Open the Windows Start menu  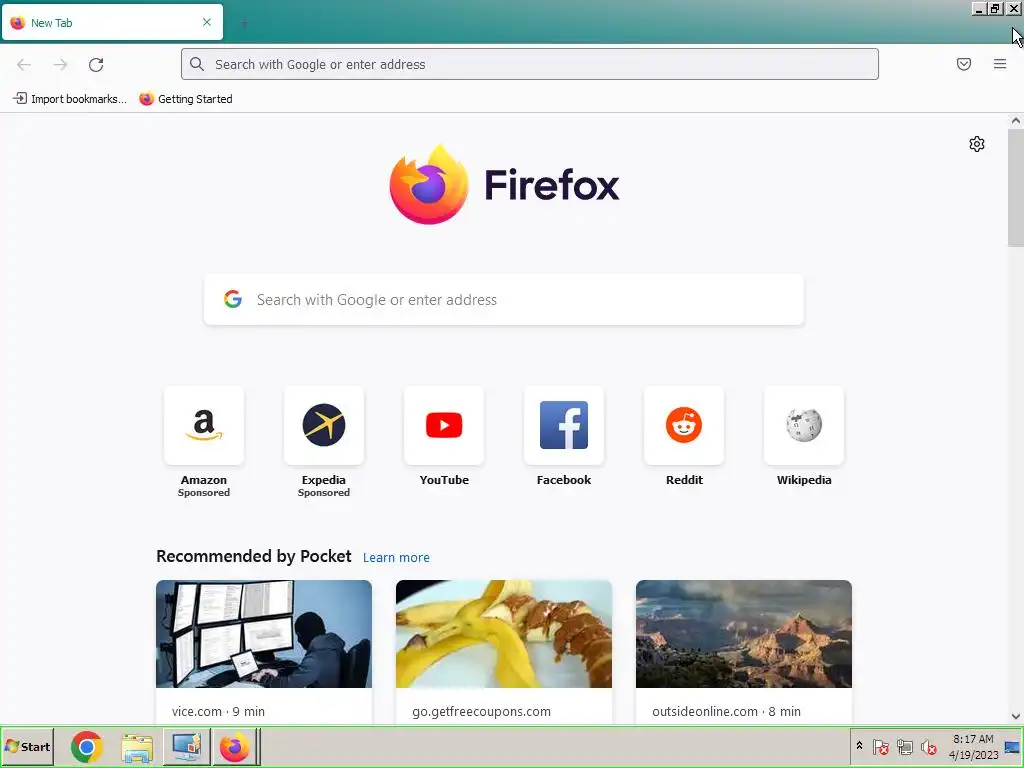(27, 746)
